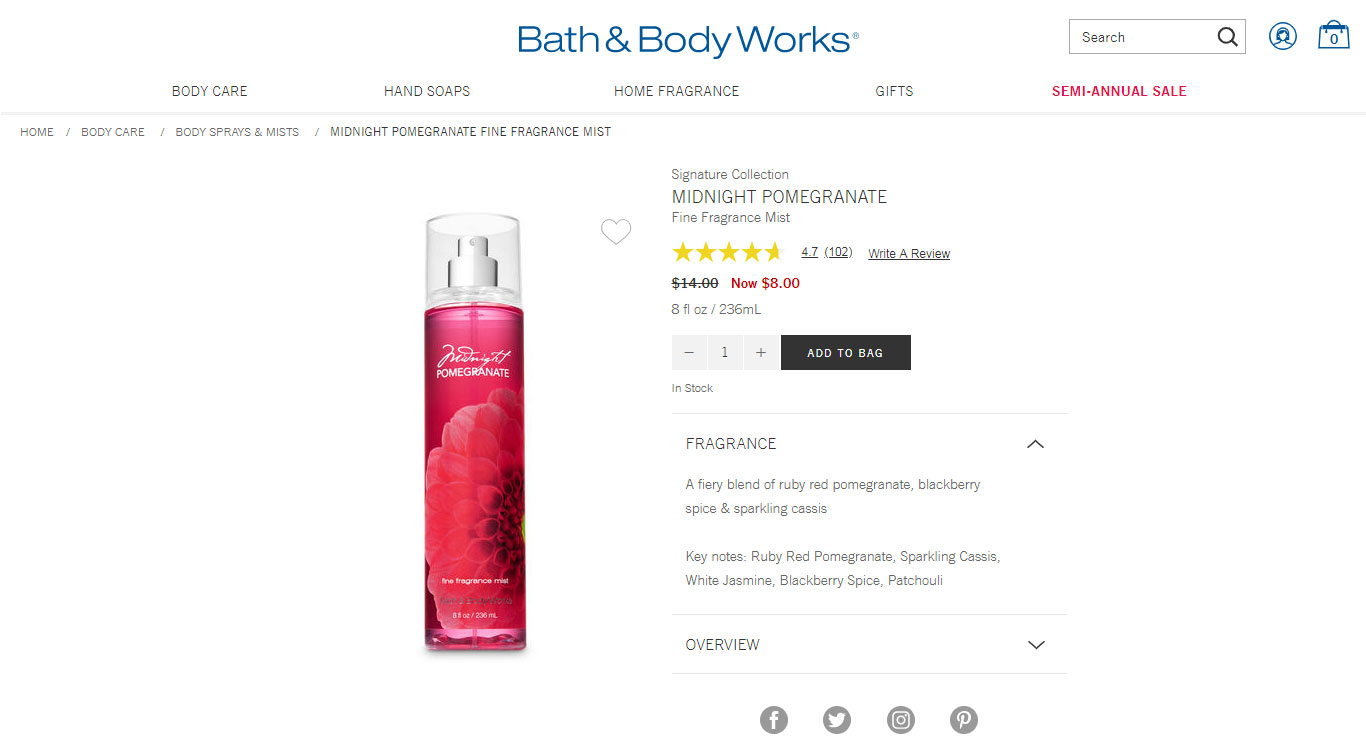
Task: Click the star rating display
Action: (x=727, y=252)
